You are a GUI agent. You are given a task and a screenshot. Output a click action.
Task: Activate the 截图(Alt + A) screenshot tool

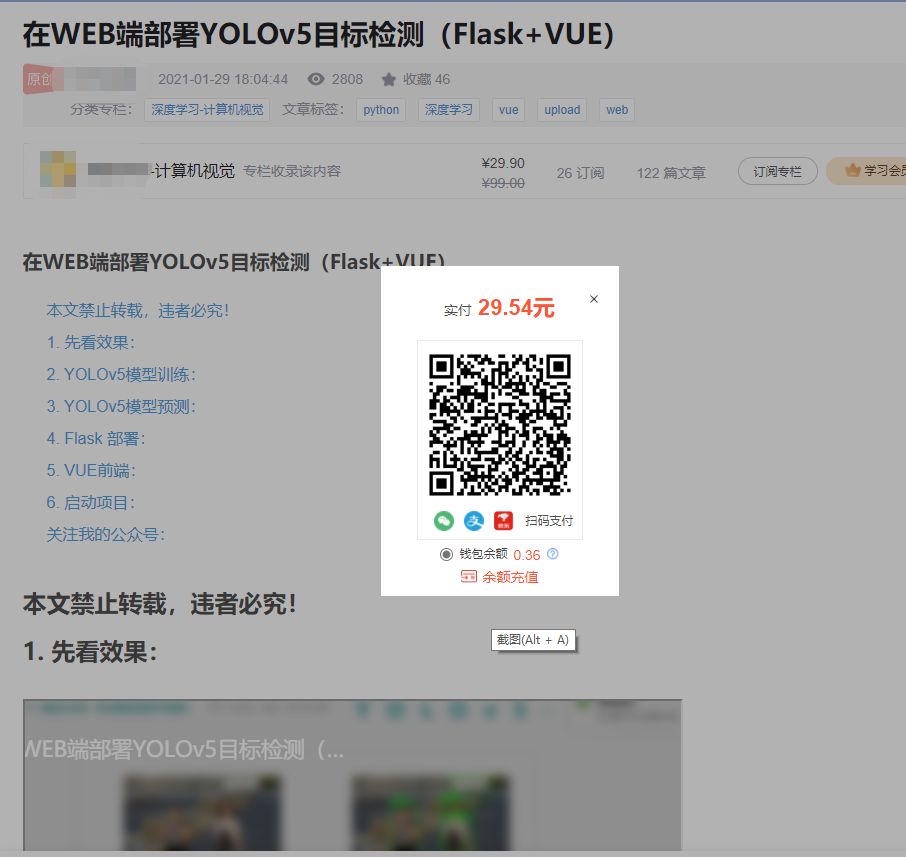(x=533, y=640)
